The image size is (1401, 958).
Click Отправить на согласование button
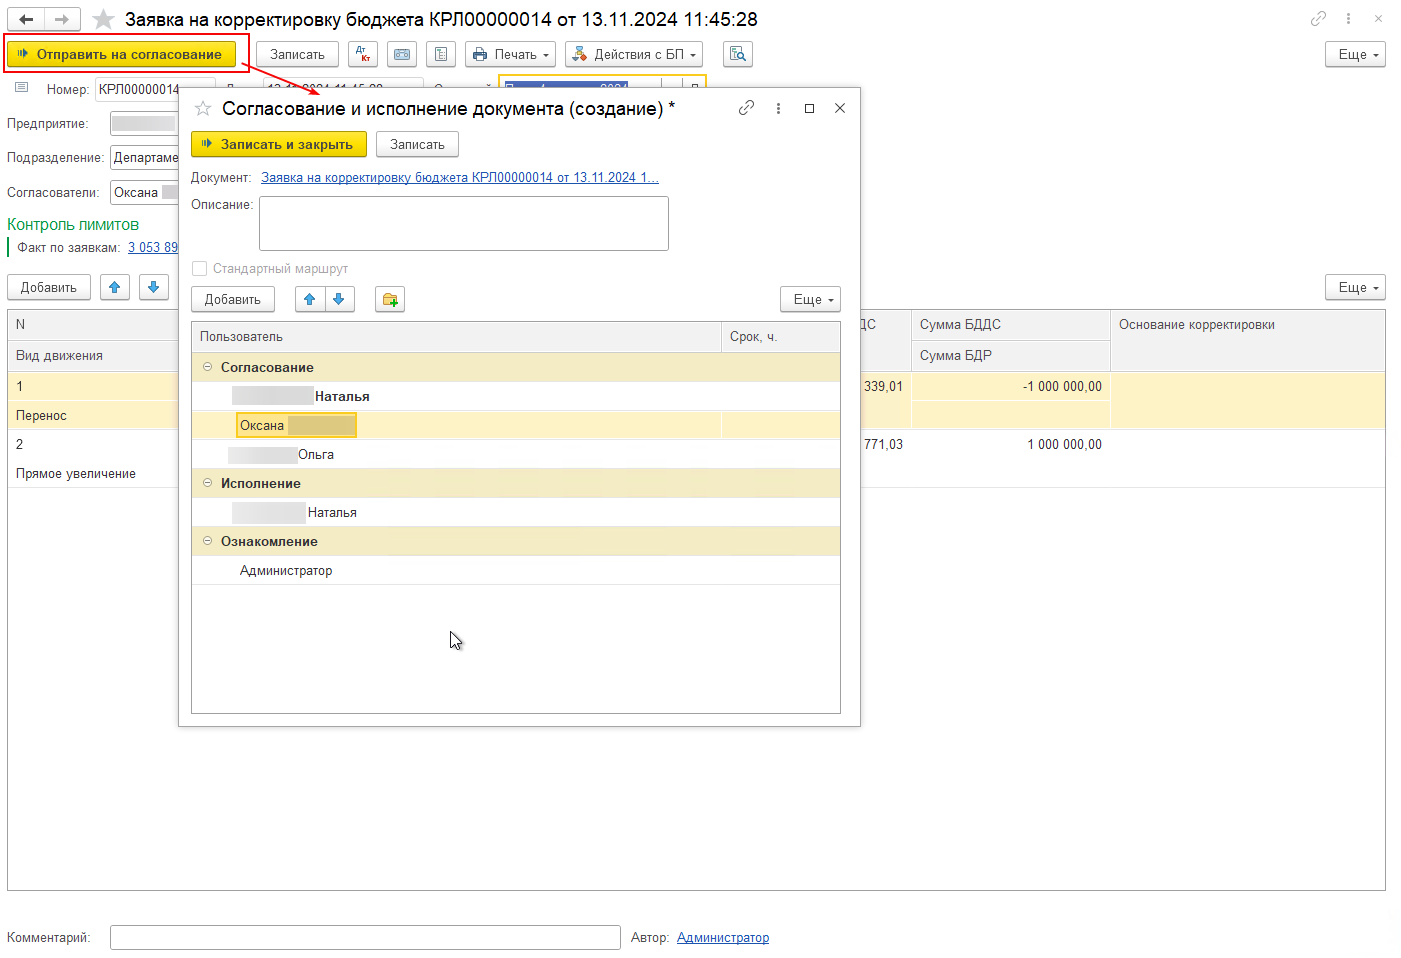(121, 54)
